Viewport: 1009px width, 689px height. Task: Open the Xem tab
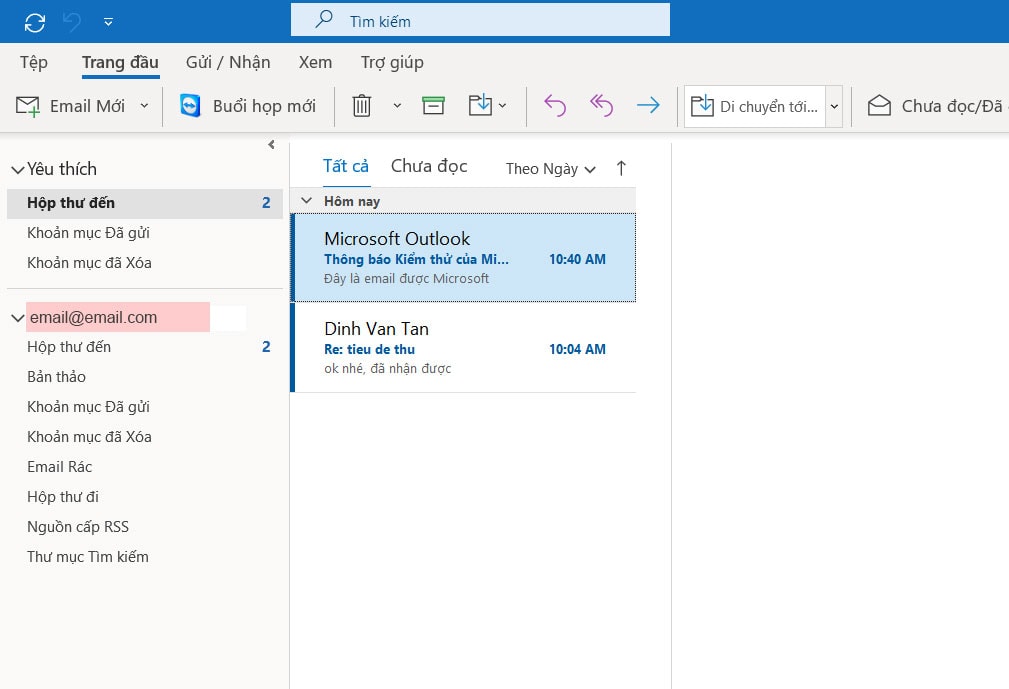click(x=315, y=62)
